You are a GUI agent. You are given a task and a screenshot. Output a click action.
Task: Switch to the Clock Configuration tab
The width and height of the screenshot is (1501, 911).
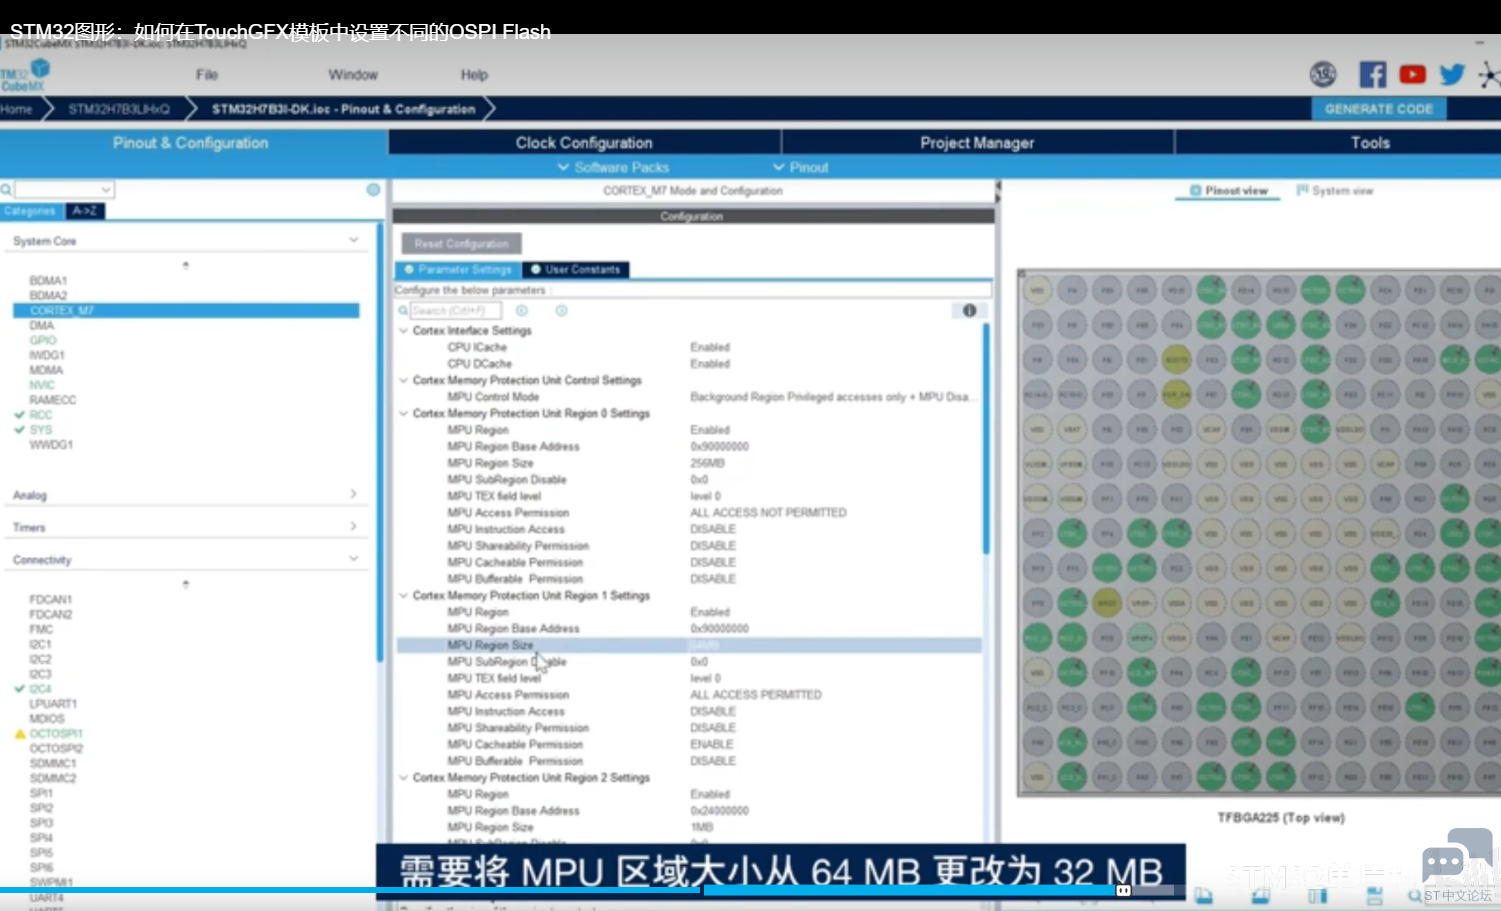click(584, 143)
